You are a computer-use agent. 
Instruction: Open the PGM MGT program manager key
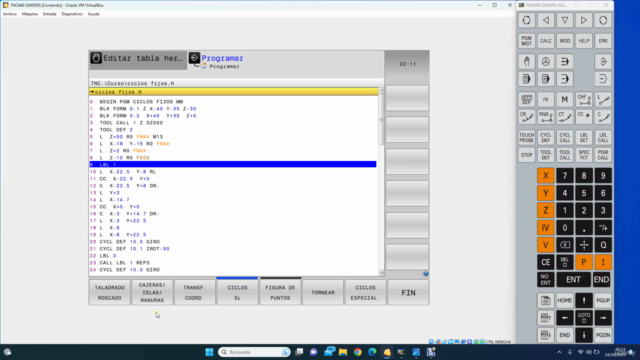click(x=527, y=41)
